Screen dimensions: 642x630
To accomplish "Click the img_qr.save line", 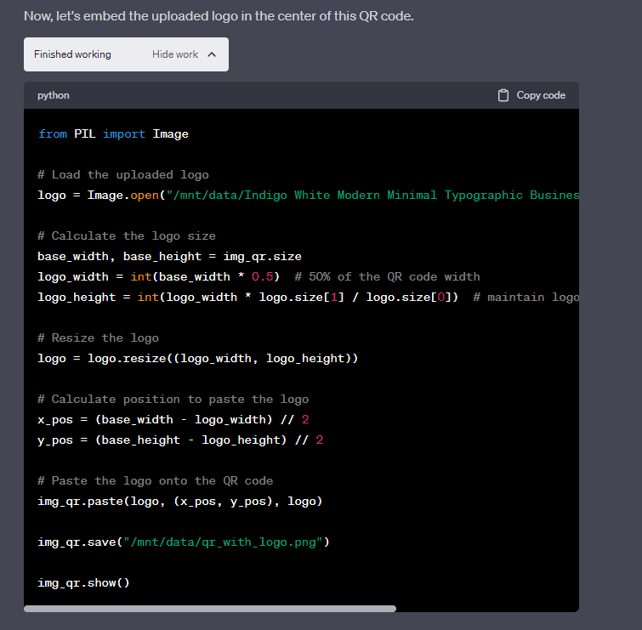I will (183, 542).
